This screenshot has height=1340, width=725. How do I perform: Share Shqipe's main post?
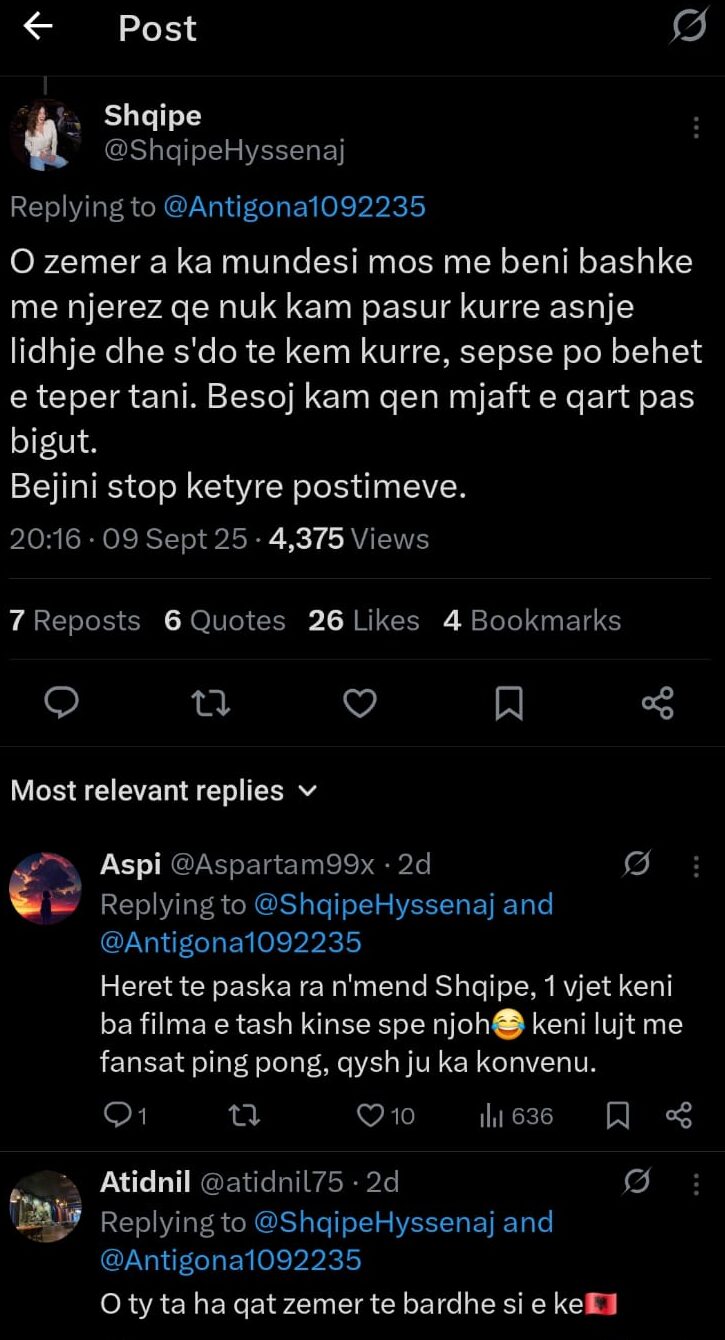[657, 704]
